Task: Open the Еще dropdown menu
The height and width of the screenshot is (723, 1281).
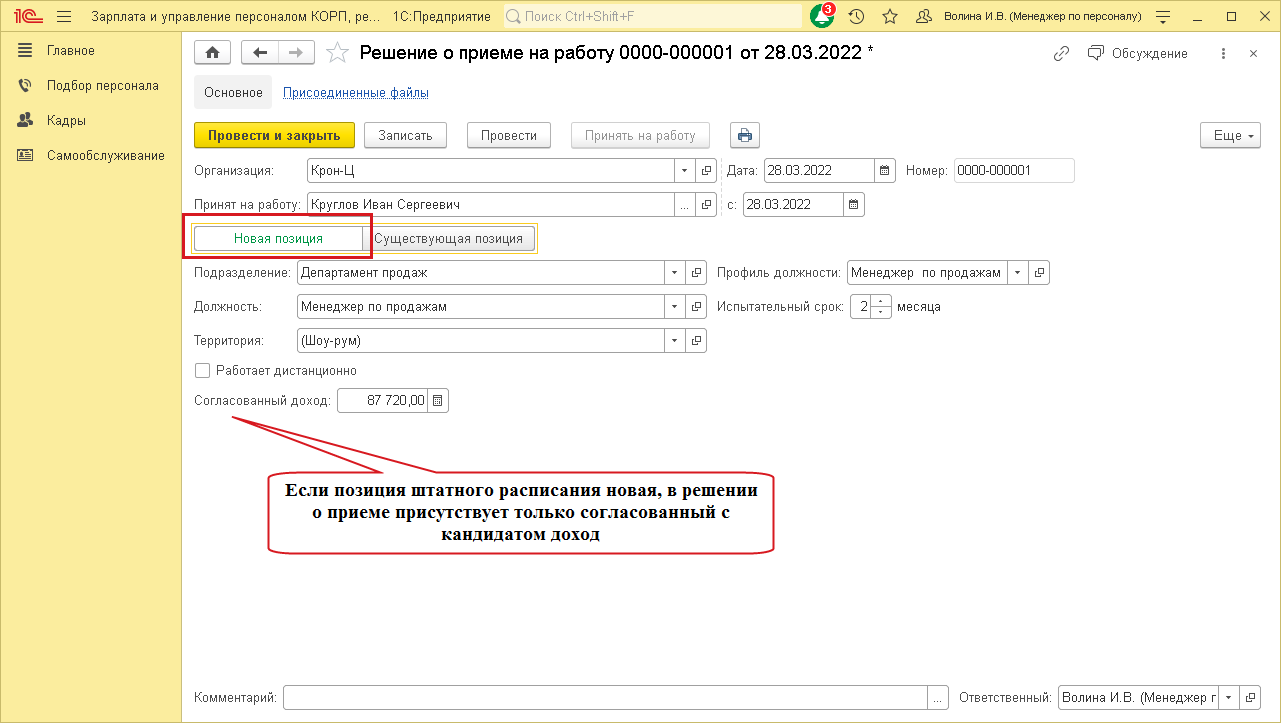Action: point(1229,136)
